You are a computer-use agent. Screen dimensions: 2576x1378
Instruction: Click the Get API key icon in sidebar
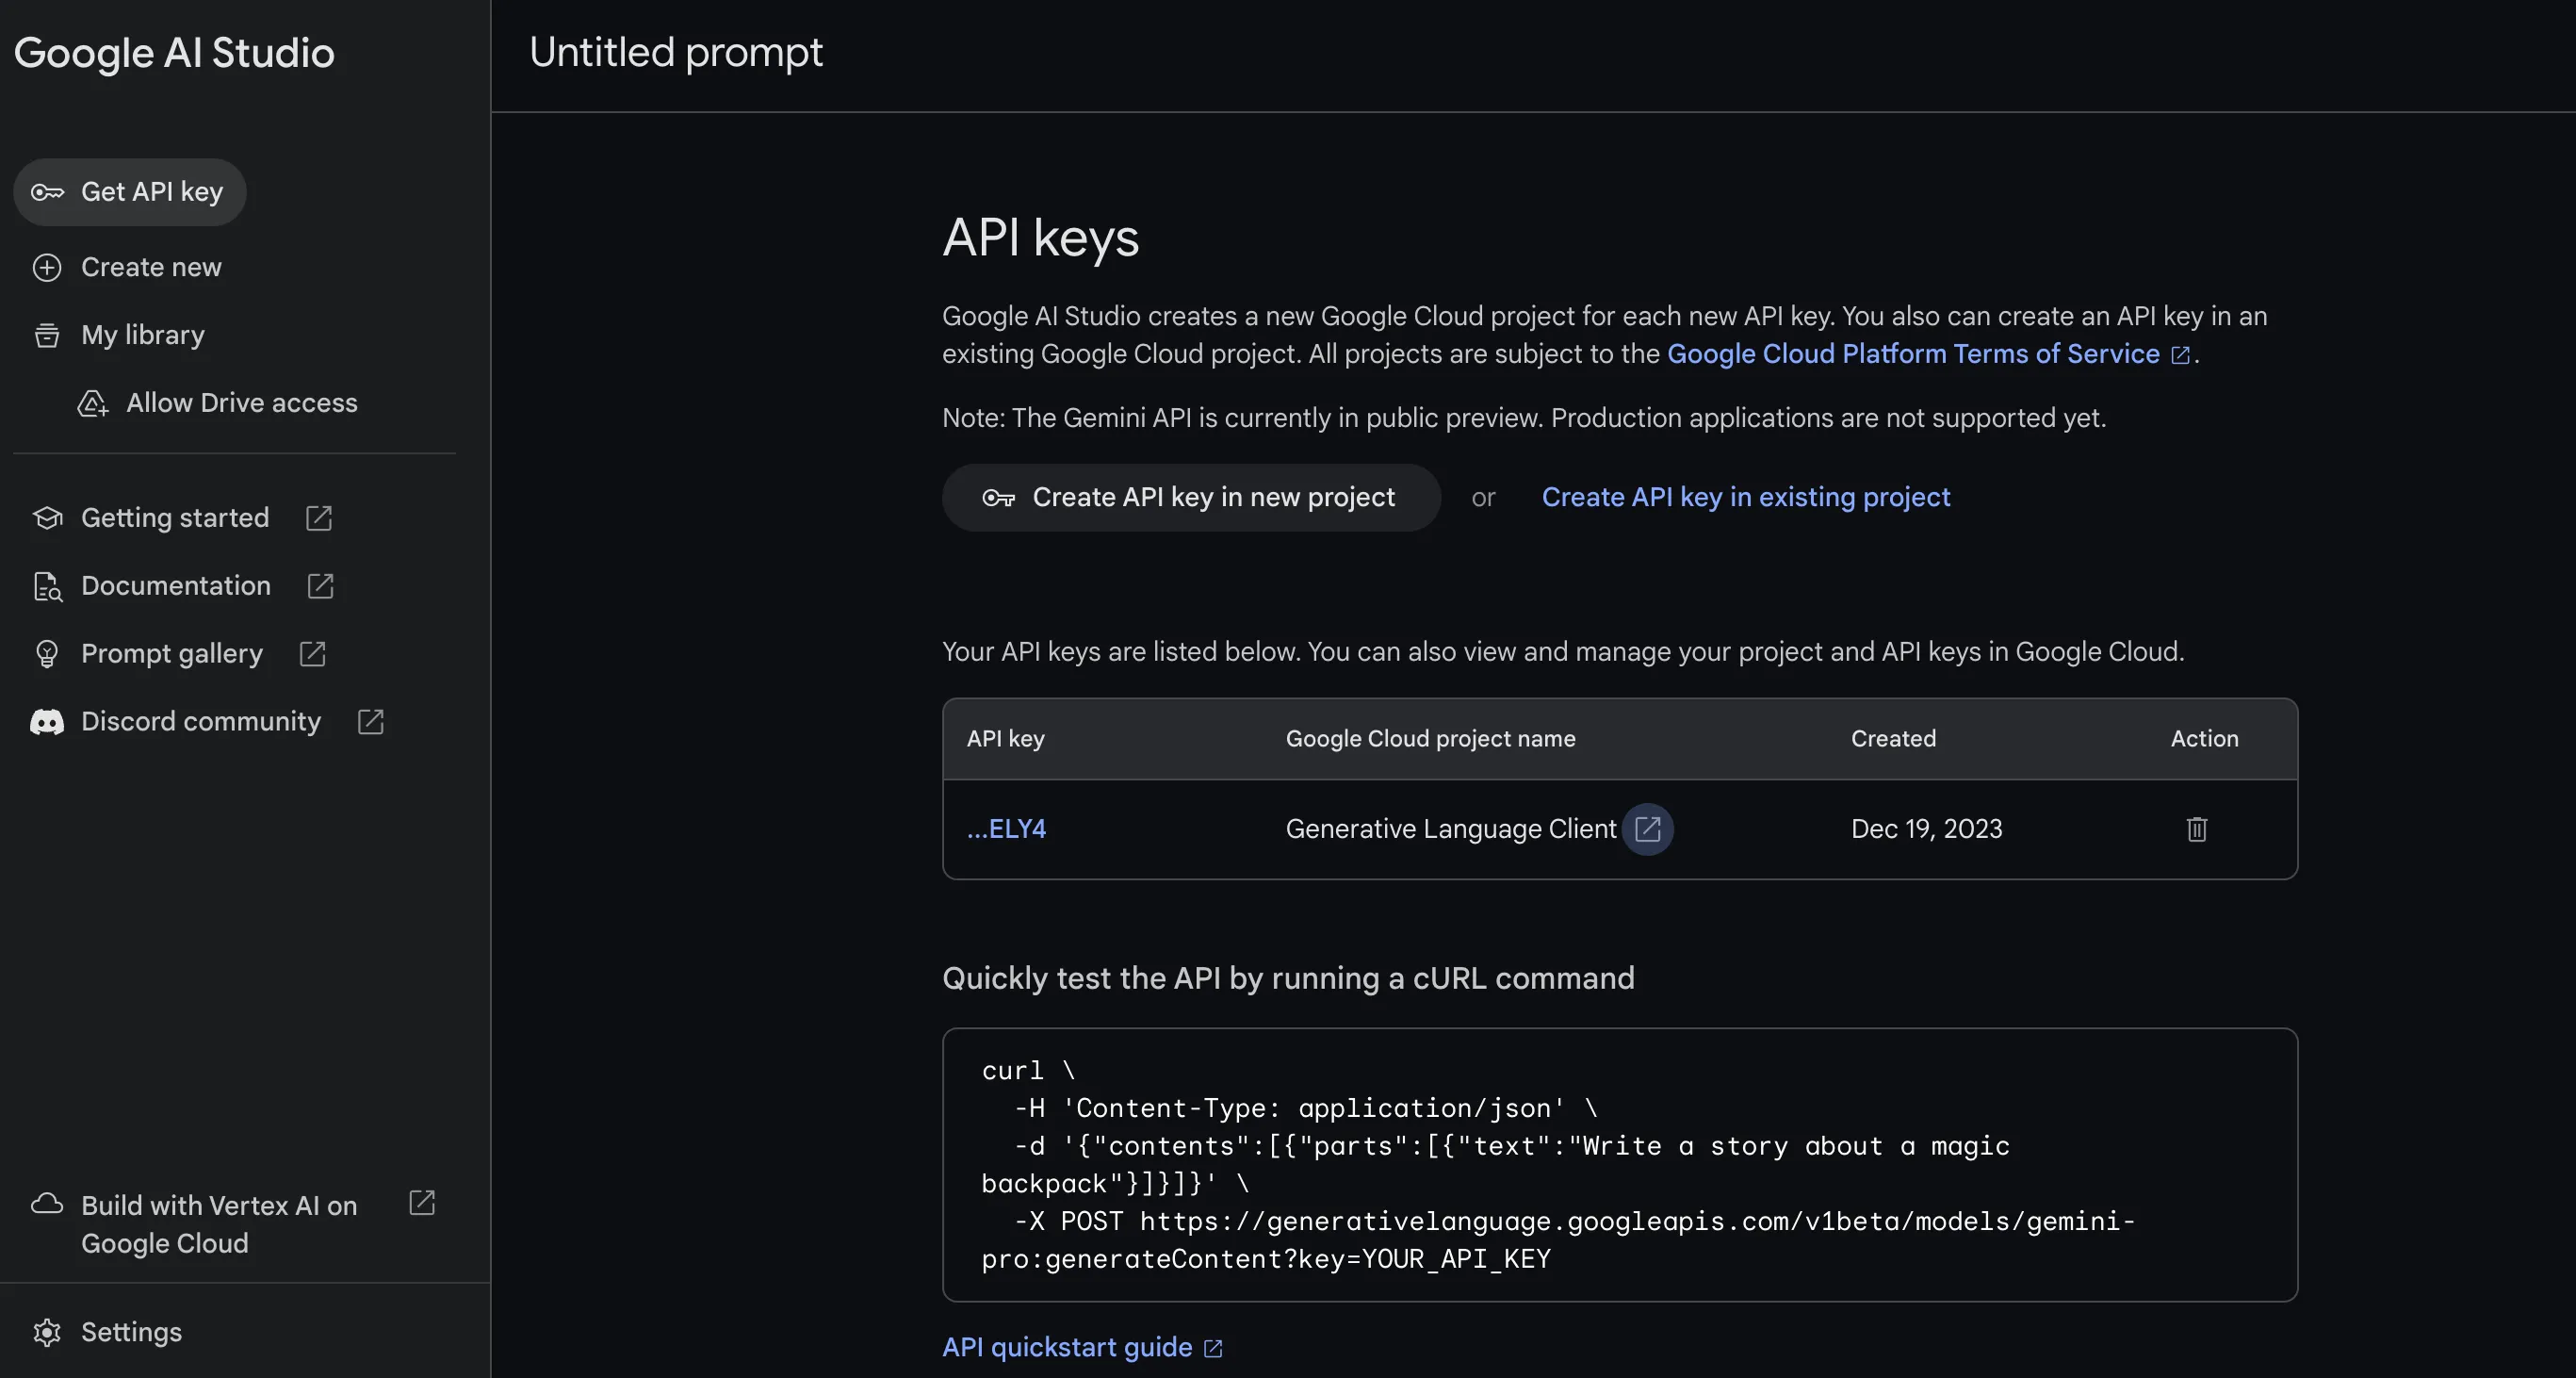[46, 190]
